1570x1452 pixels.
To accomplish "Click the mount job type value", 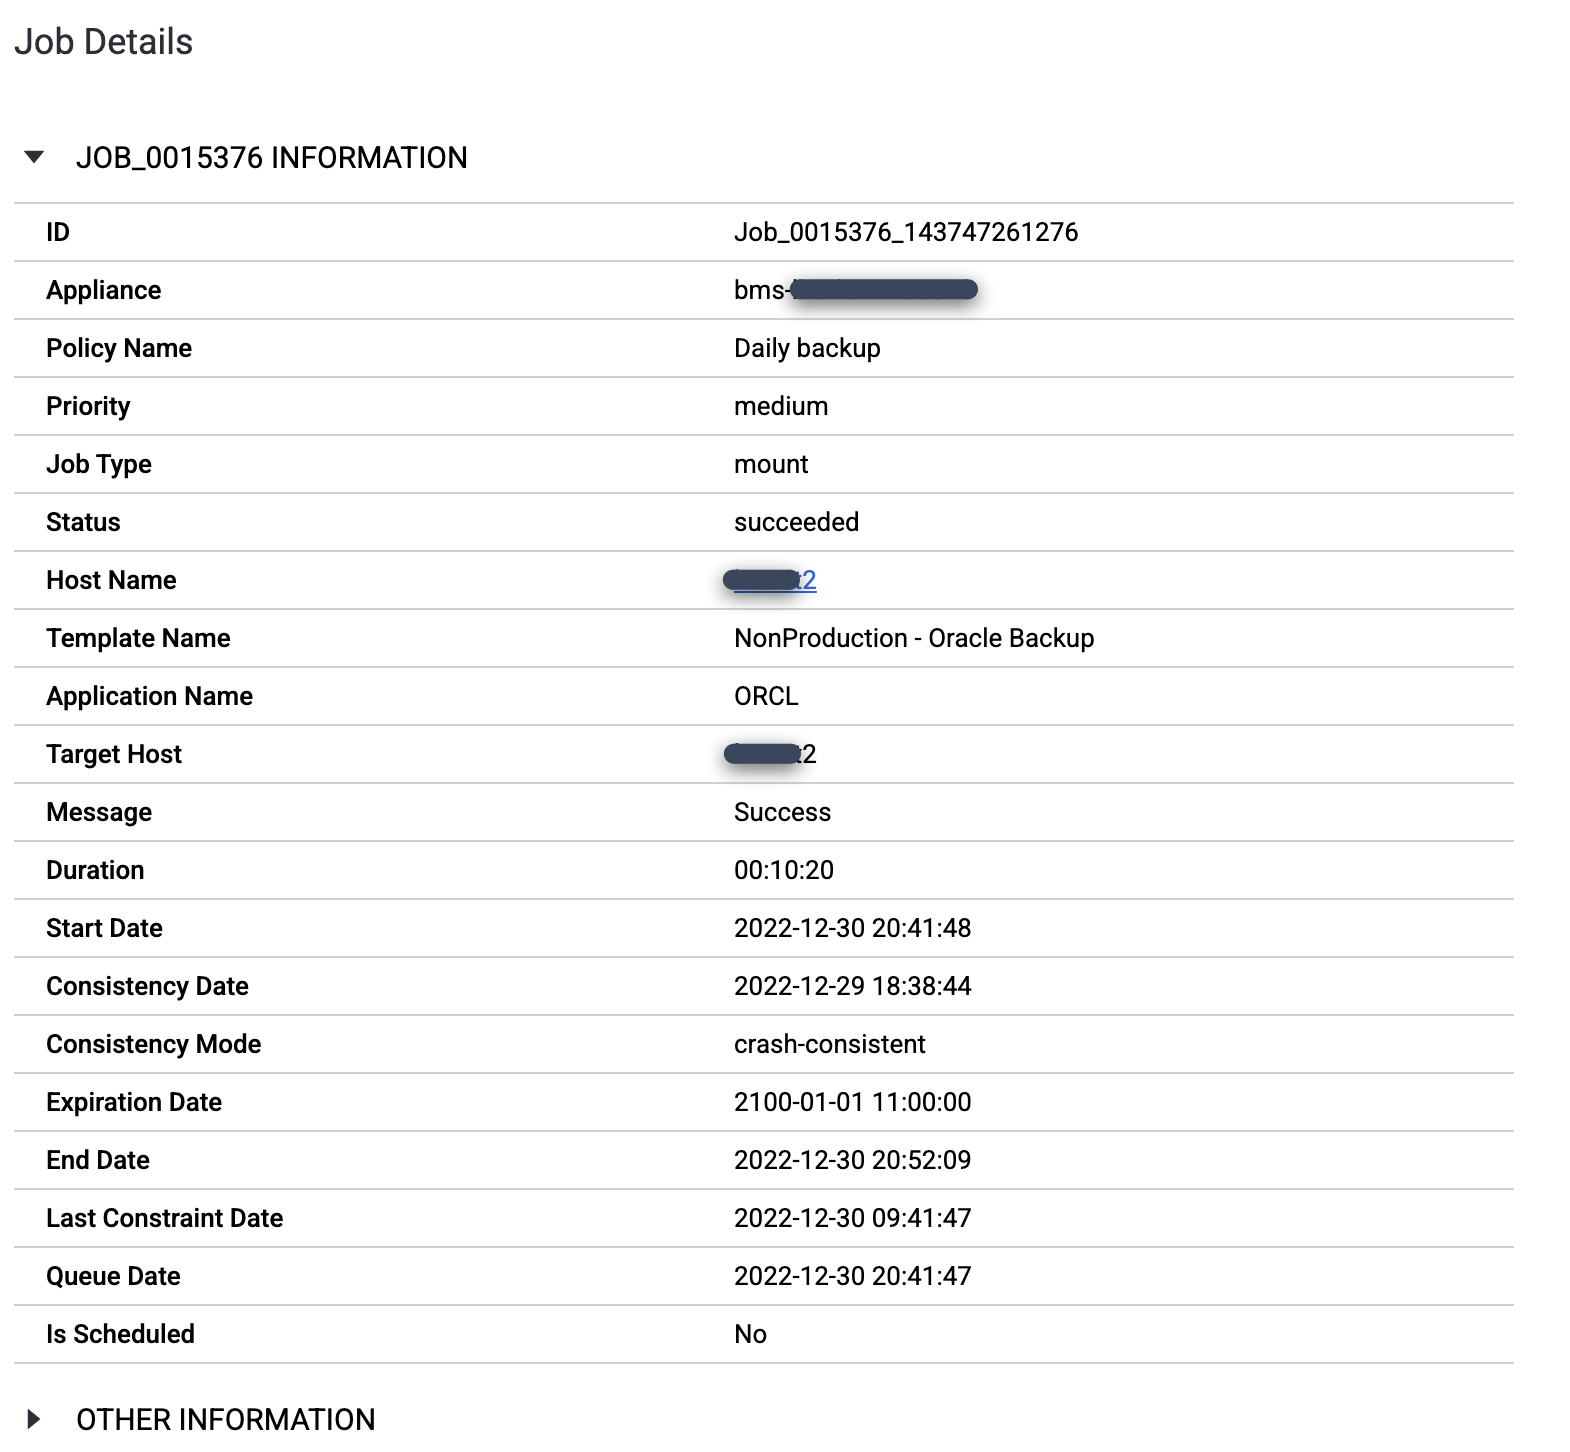I will coord(770,464).
